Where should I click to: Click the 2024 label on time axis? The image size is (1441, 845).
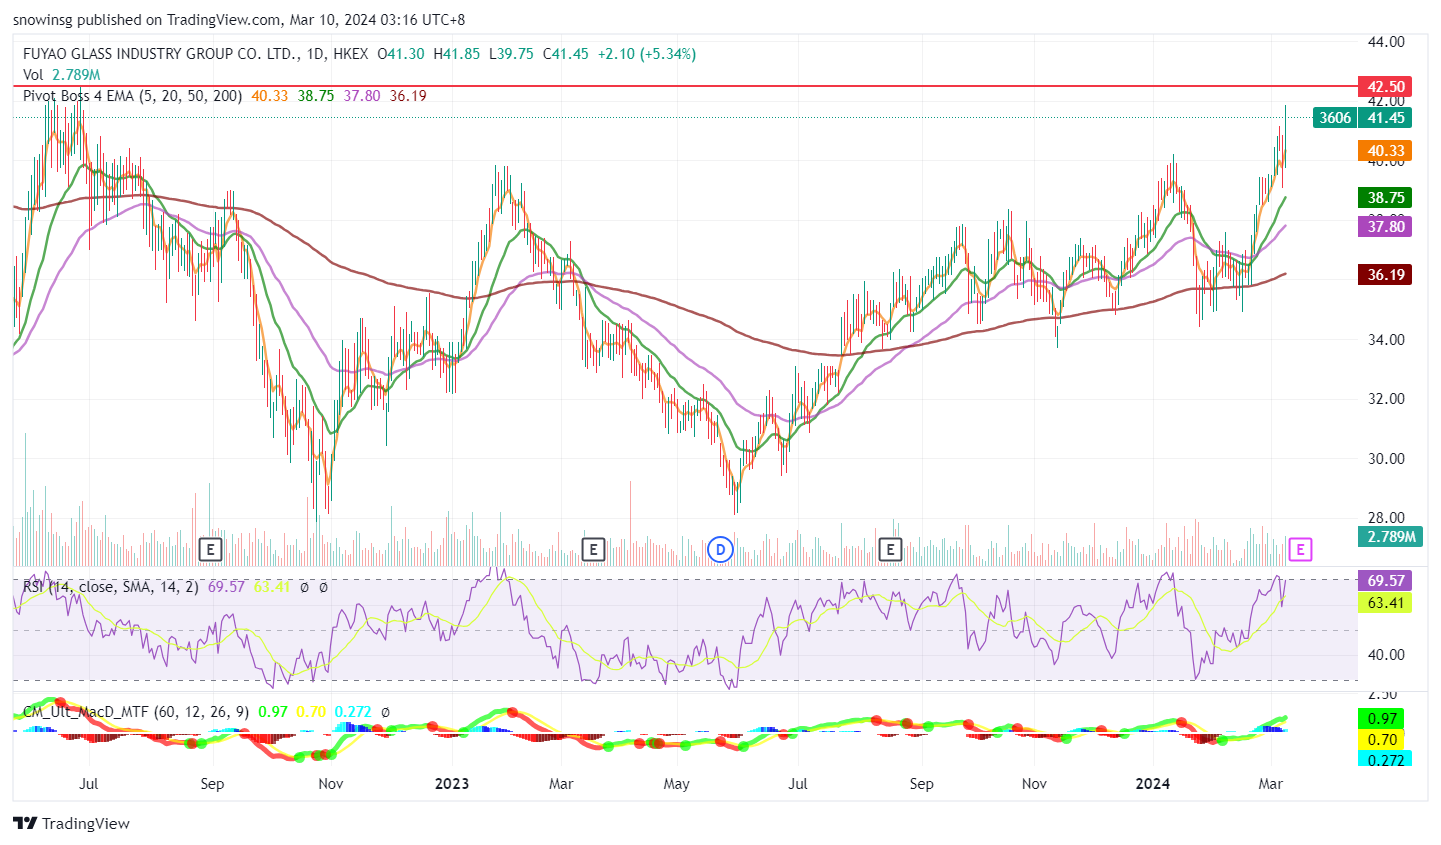1153,784
